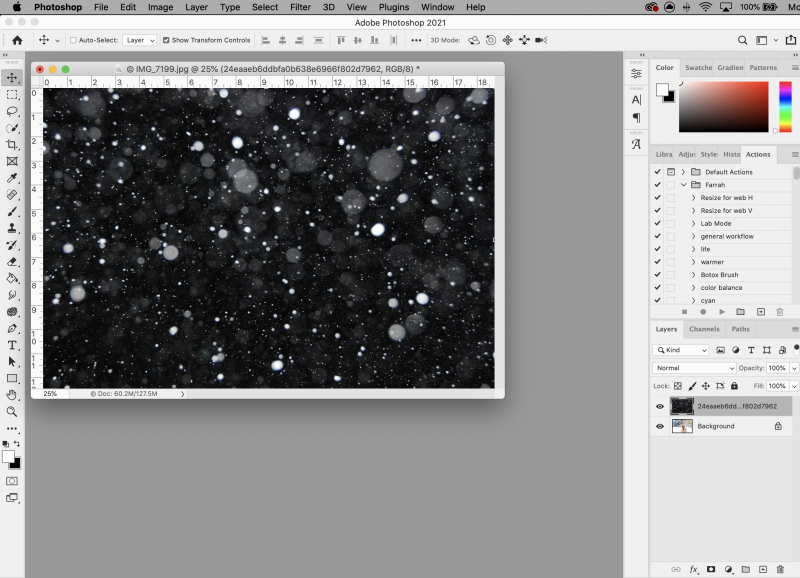This screenshot has height=578, width=800.
Task: Click the Home icon in options bar
Action: [x=17, y=40]
